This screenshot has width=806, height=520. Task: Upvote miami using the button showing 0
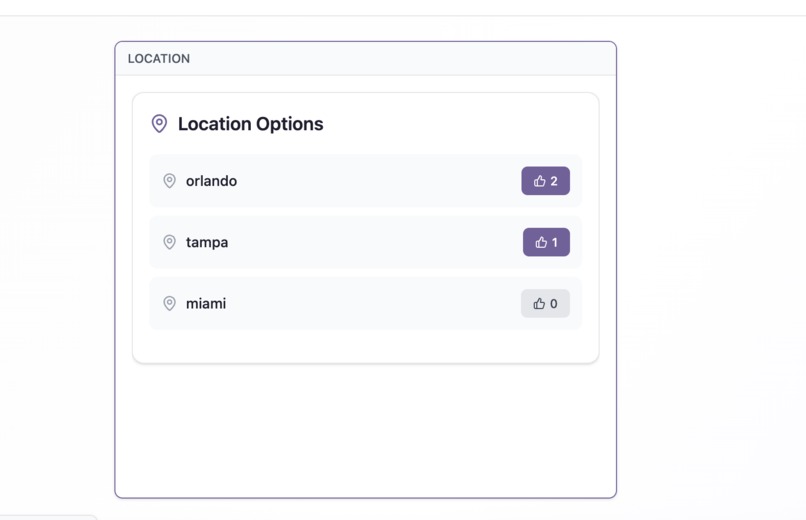pyautogui.click(x=545, y=303)
